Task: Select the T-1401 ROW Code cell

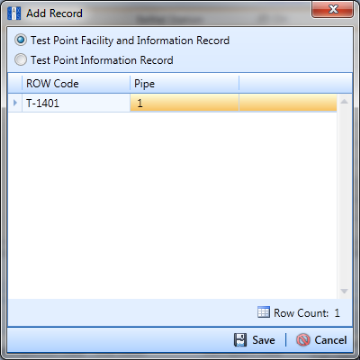Action: [76, 103]
